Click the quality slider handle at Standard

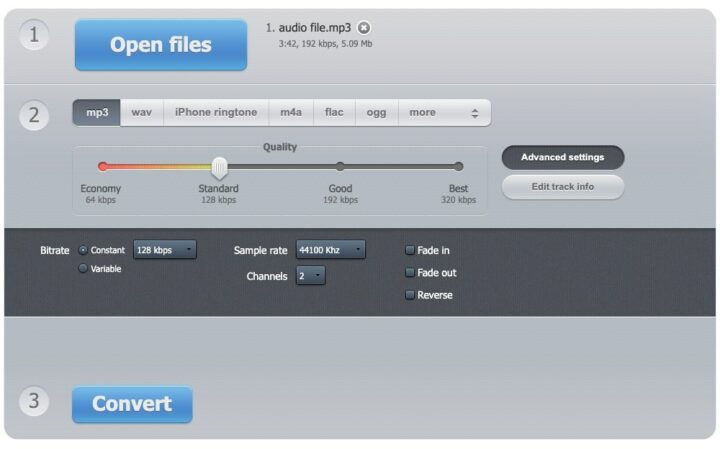[219, 167]
